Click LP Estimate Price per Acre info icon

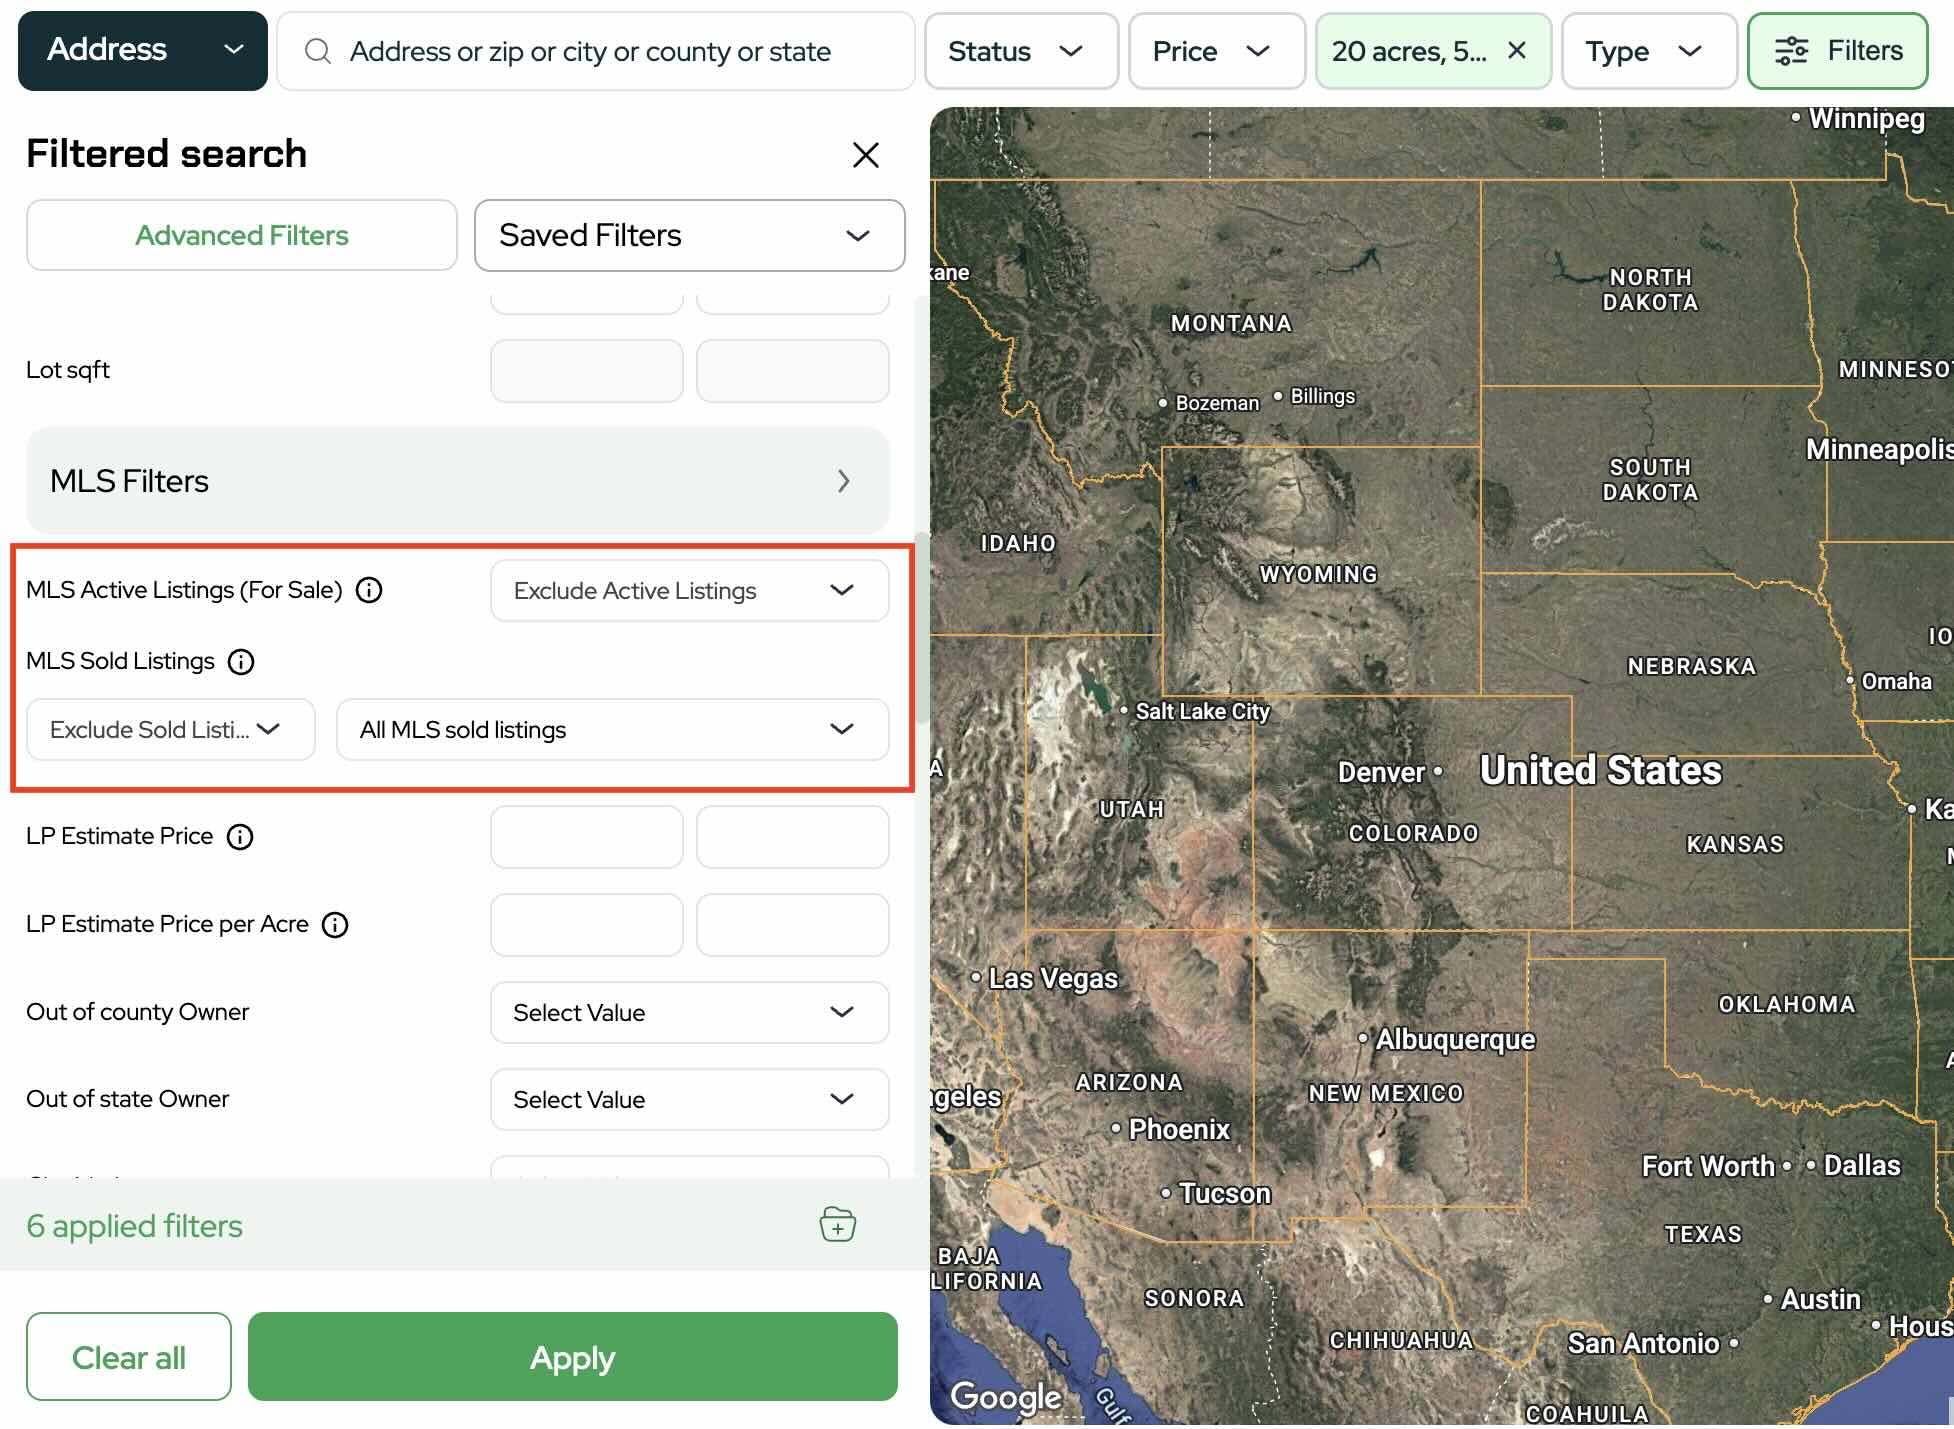pos(335,924)
